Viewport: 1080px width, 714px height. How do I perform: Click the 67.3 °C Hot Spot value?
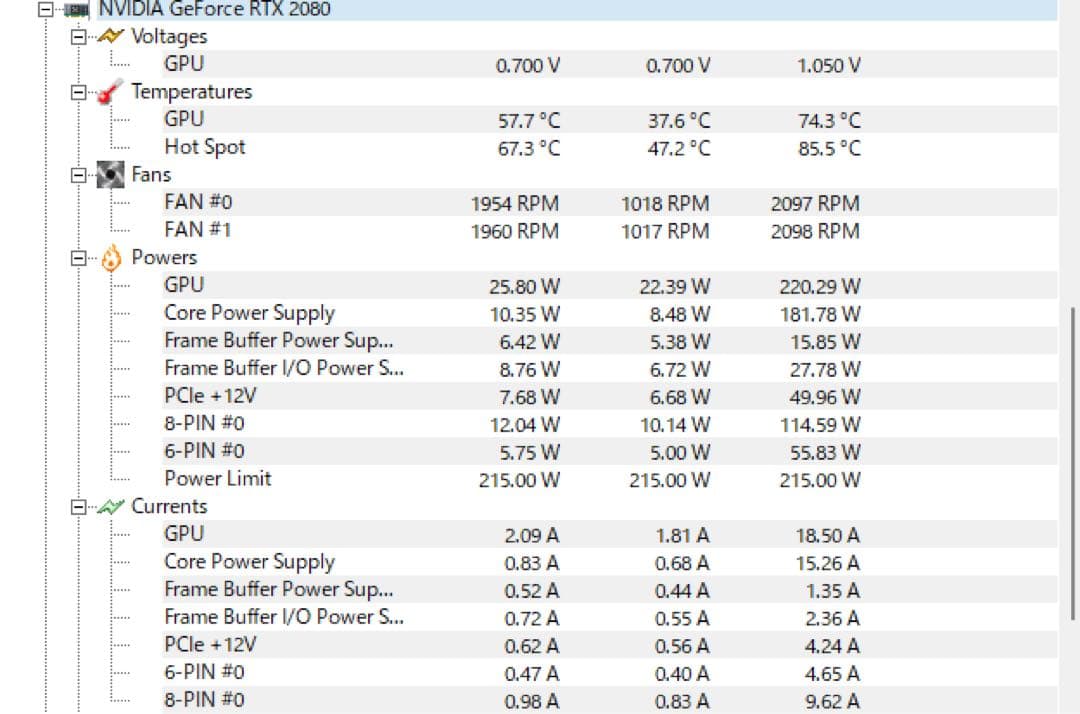(x=529, y=148)
